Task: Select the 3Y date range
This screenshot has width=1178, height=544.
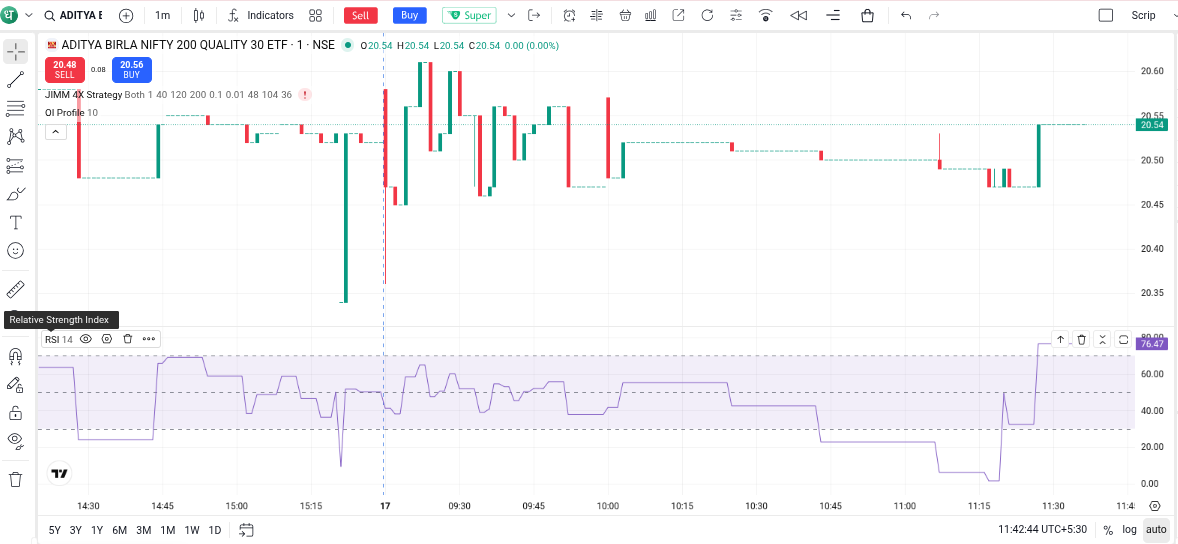Action: (x=76, y=530)
